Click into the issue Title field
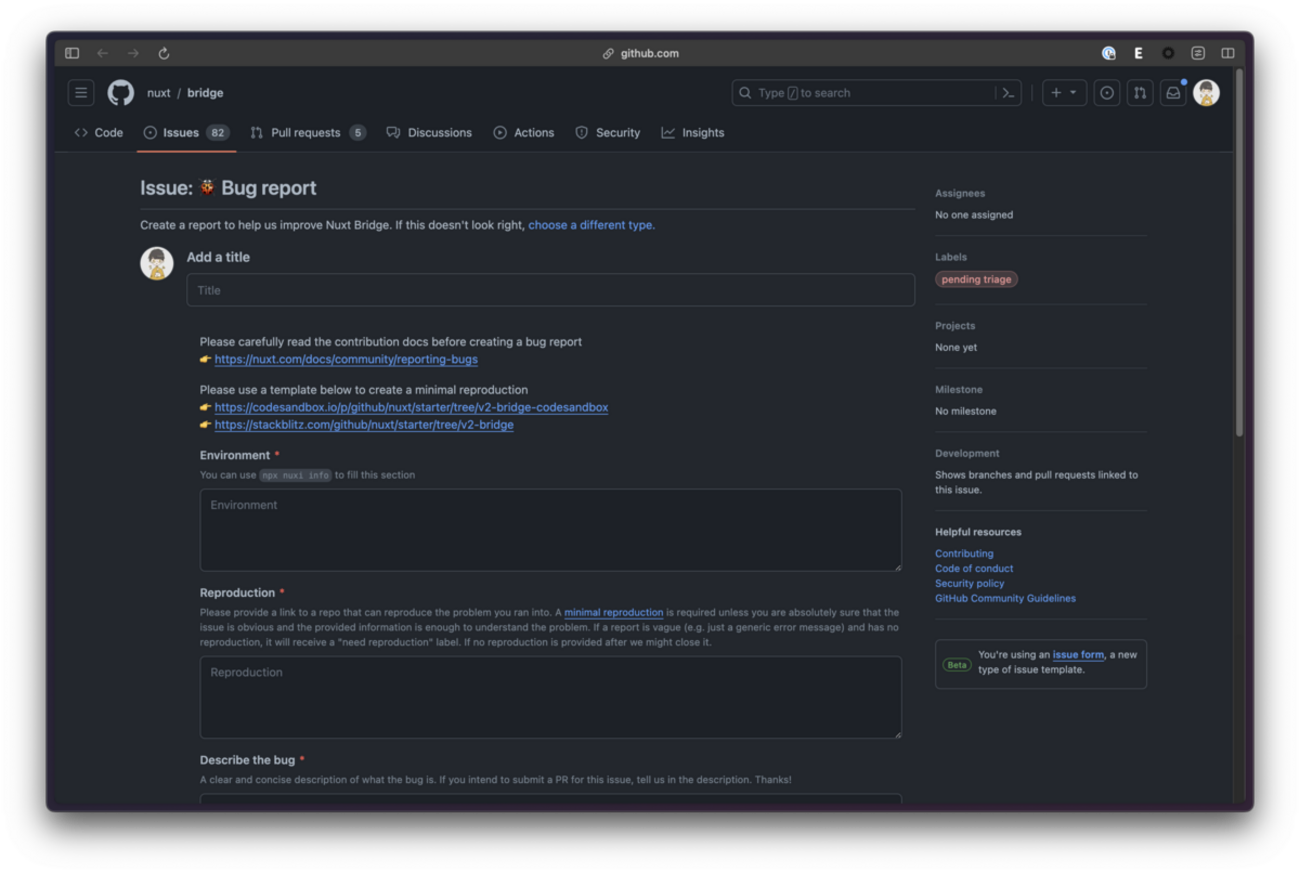This screenshot has height=873, width=1300. (550, 290)
